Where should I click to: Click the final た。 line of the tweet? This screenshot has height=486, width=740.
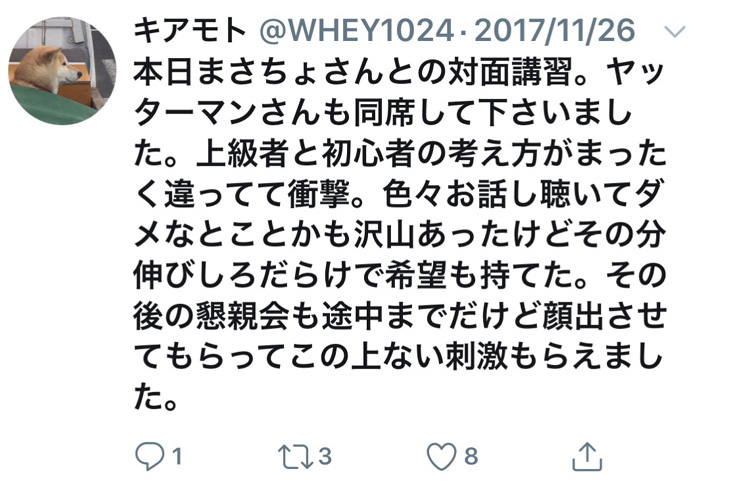tap(156, 398)
